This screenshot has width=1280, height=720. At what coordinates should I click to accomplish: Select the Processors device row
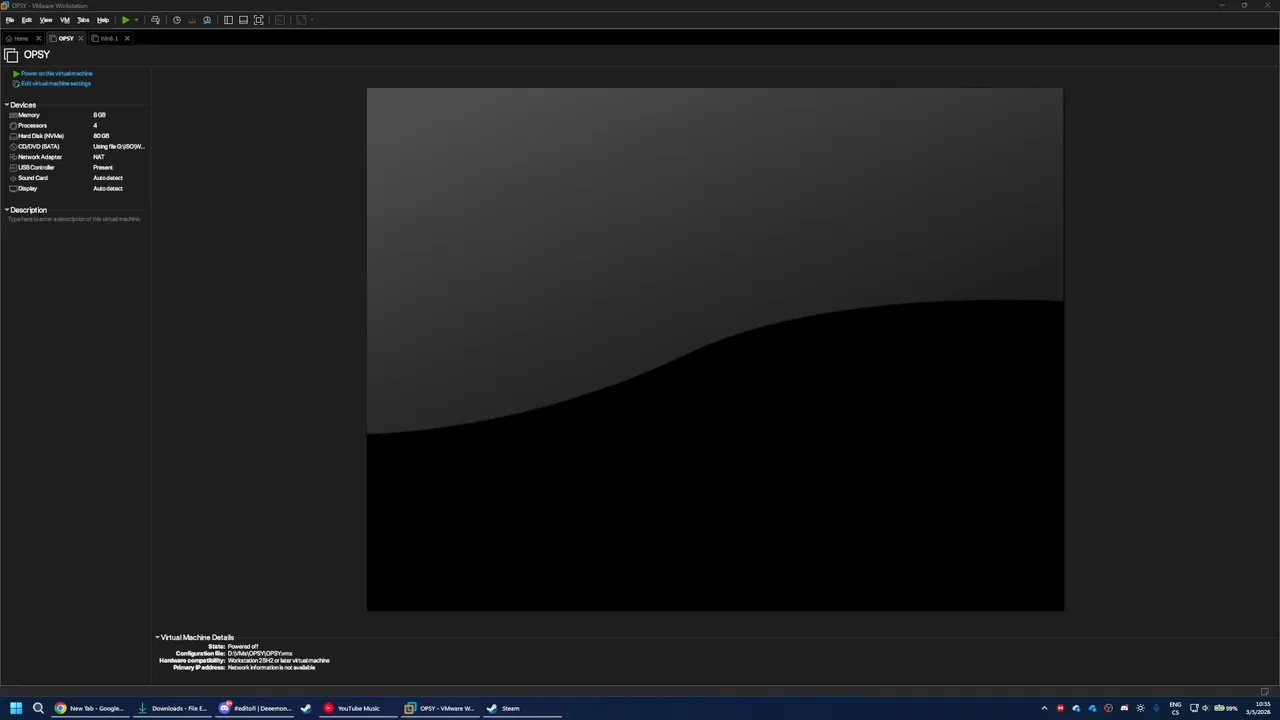[x=76, y=126]
